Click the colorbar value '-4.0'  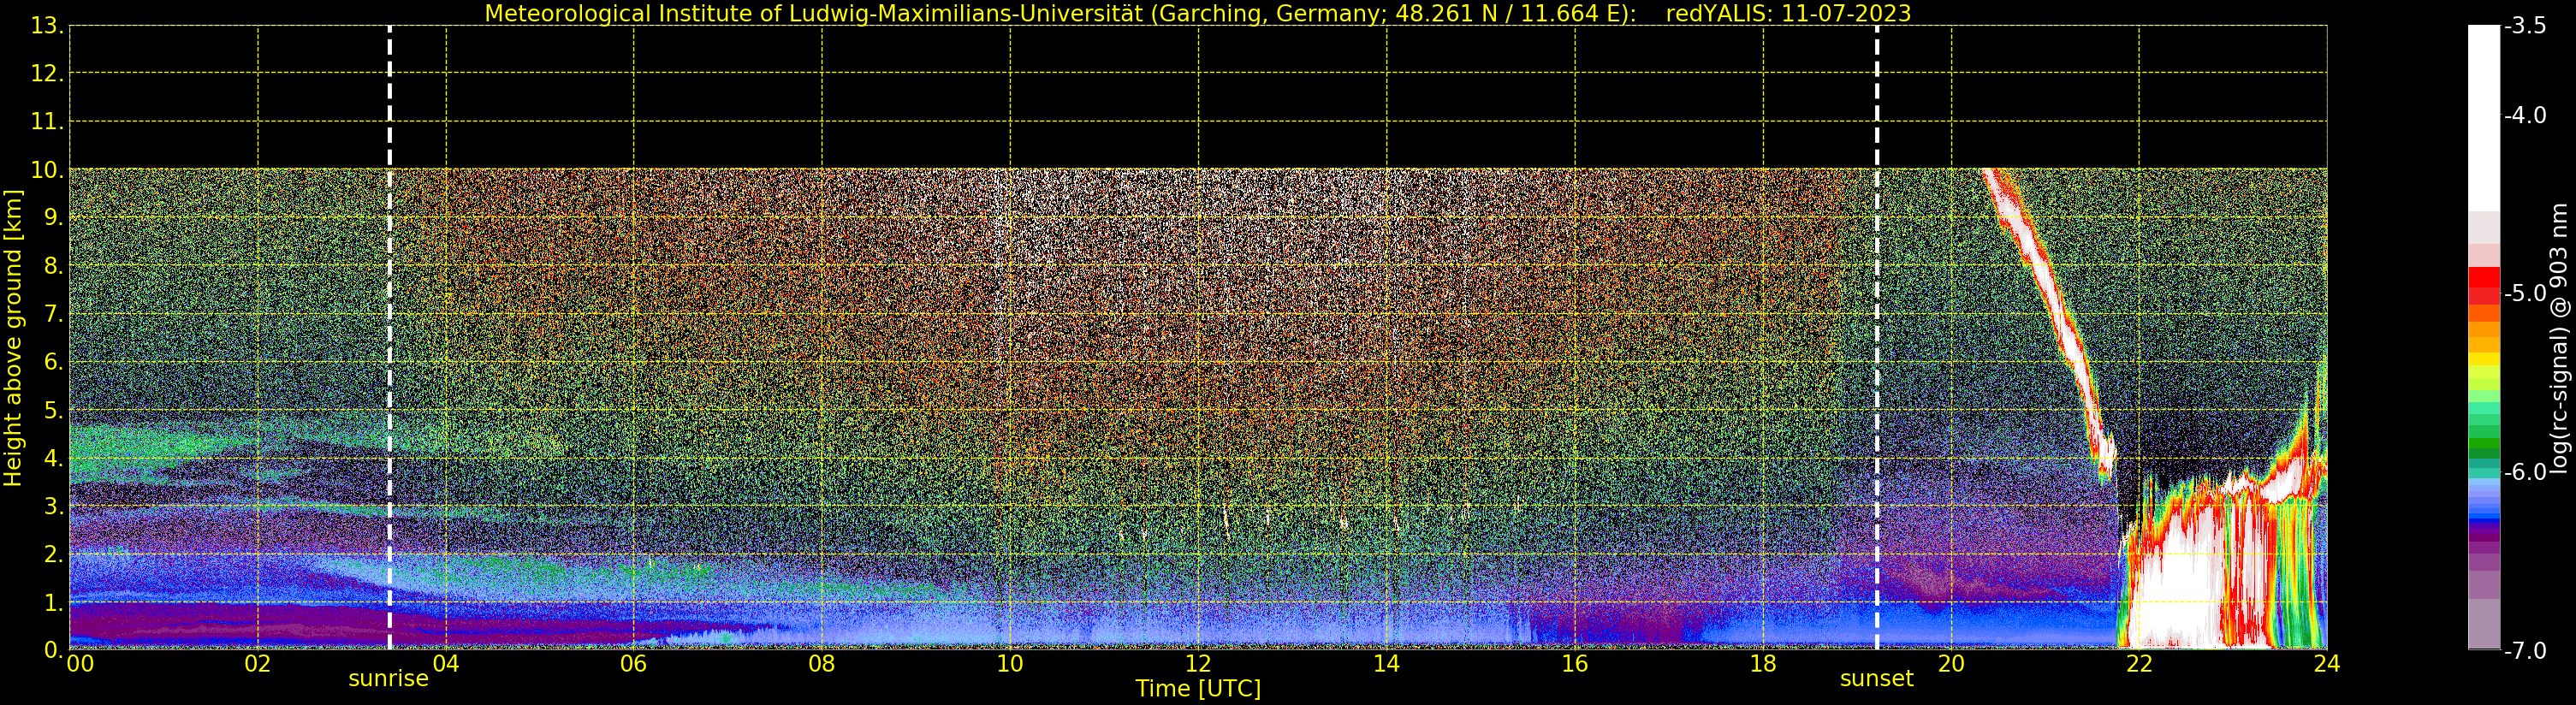2525,115
